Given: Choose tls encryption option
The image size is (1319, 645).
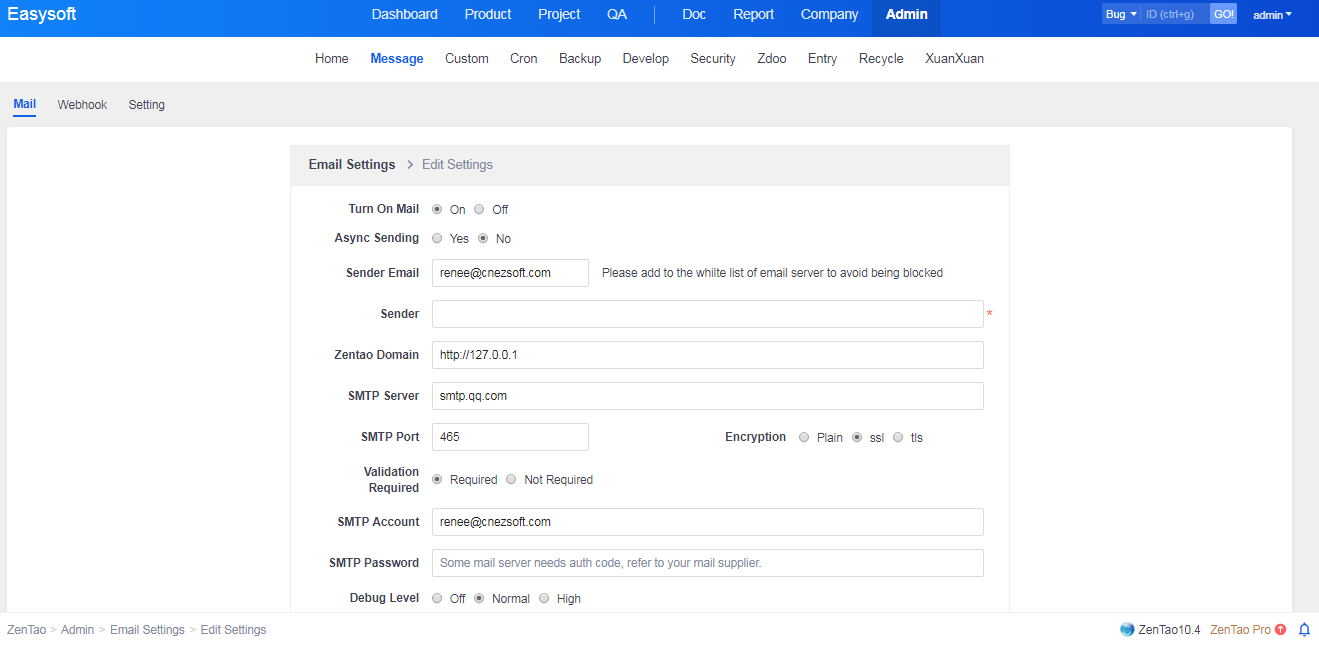Looking at the screenshot, I should click(898, 438).
